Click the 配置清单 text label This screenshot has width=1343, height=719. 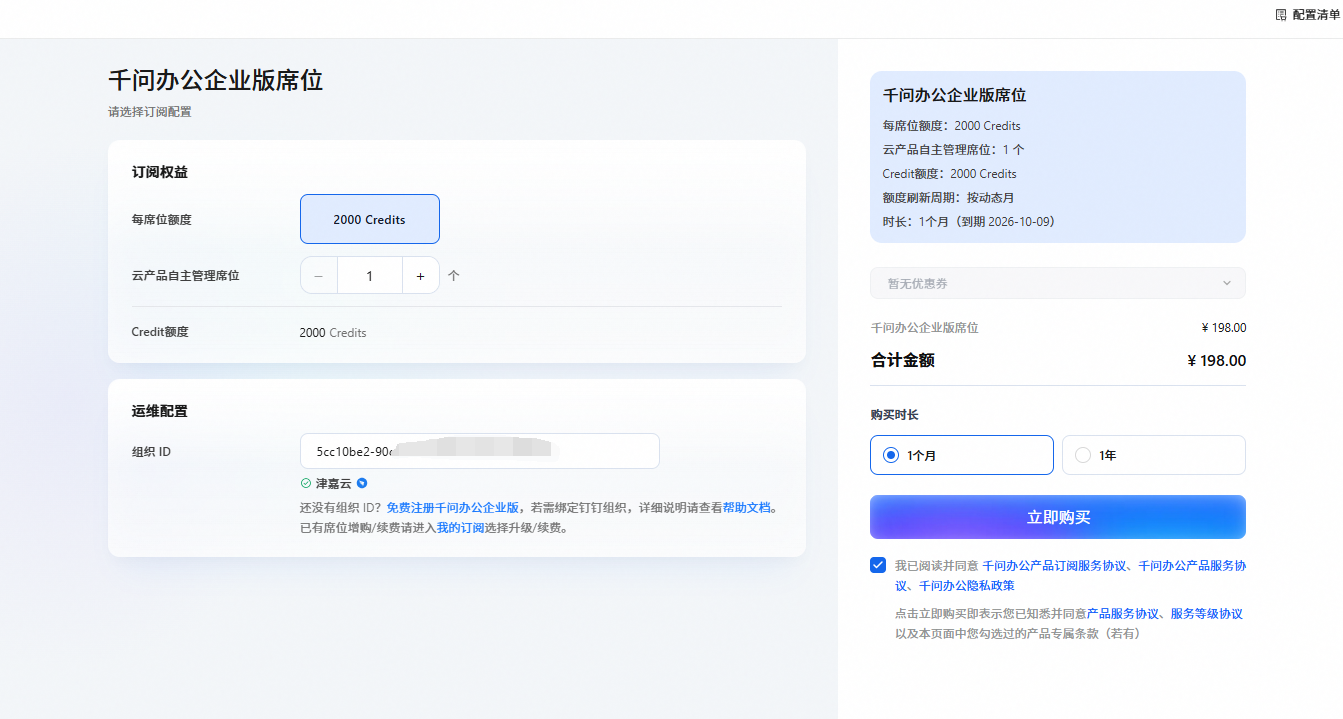pos(1316,15)
